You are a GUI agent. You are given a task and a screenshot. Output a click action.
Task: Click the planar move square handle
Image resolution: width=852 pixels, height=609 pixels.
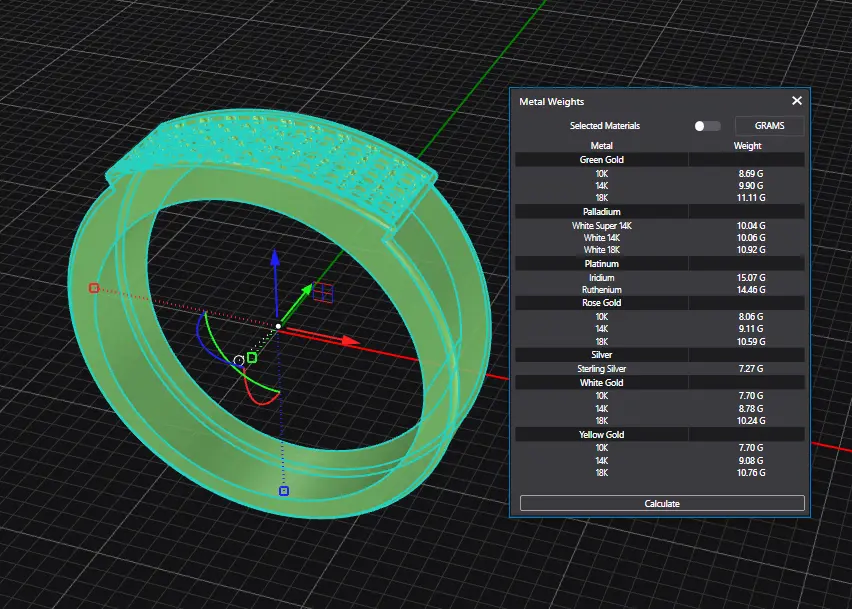click(x=323, y=292)
